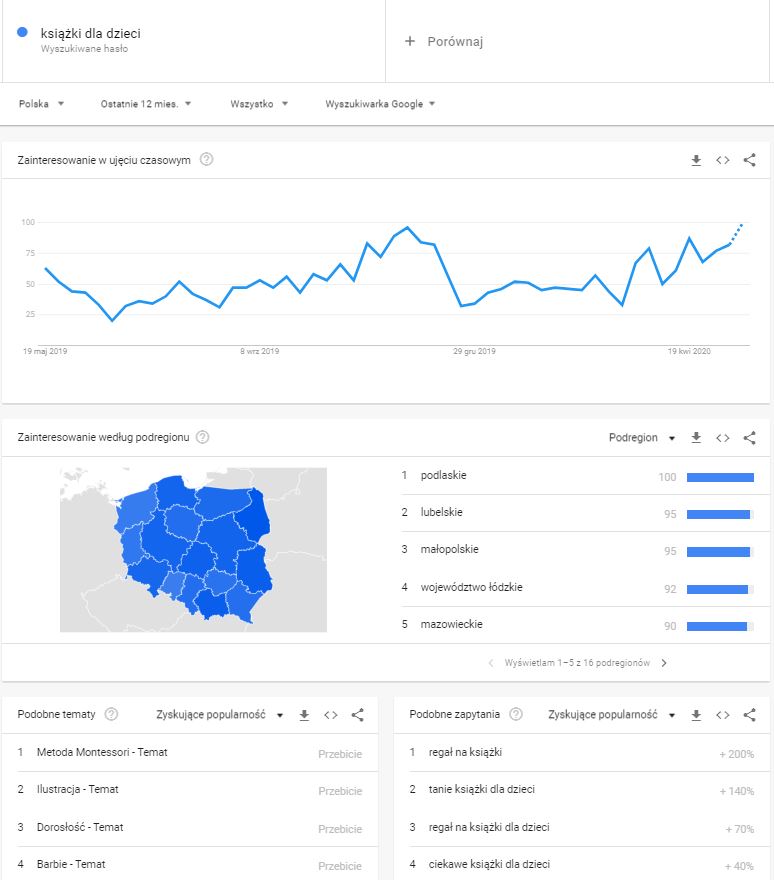Open help for Zainteresowanie w ujęciu czasowym
This screenshot has height=880, width=774.
point(206,160)
